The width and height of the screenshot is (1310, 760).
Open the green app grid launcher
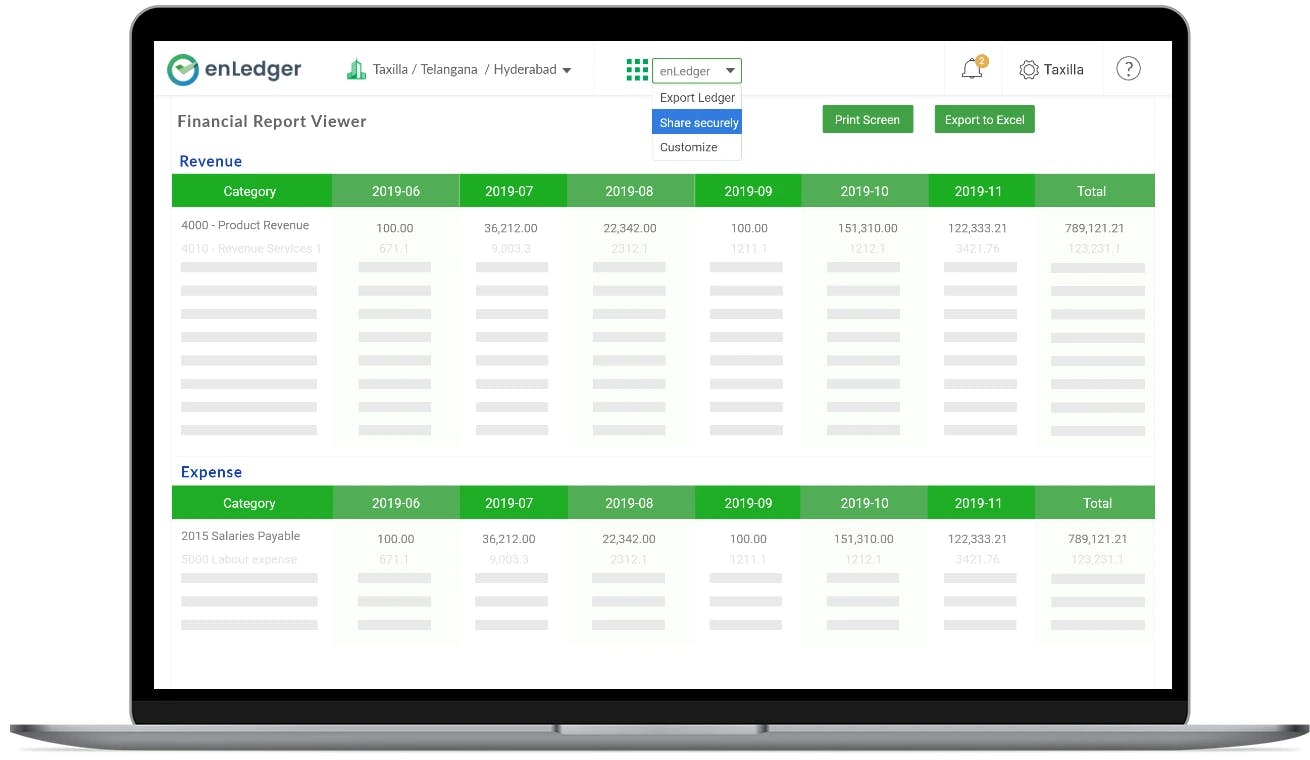pyautogui.click(x=637, y=70)
